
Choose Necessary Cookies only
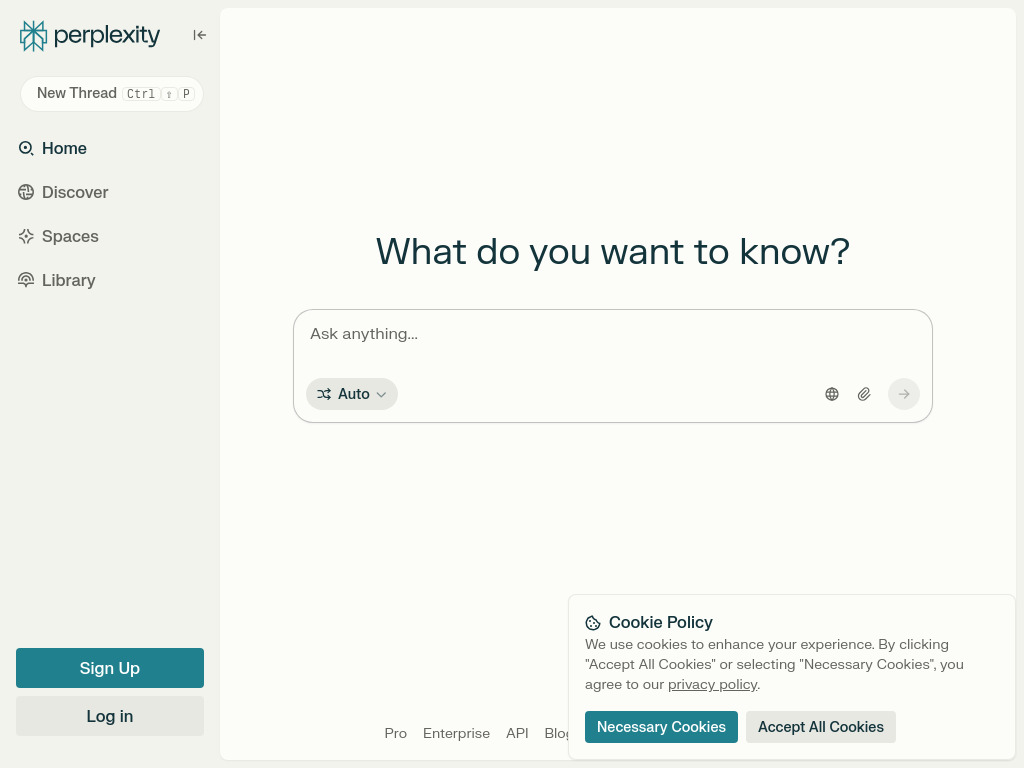click(x=661, y=727)
